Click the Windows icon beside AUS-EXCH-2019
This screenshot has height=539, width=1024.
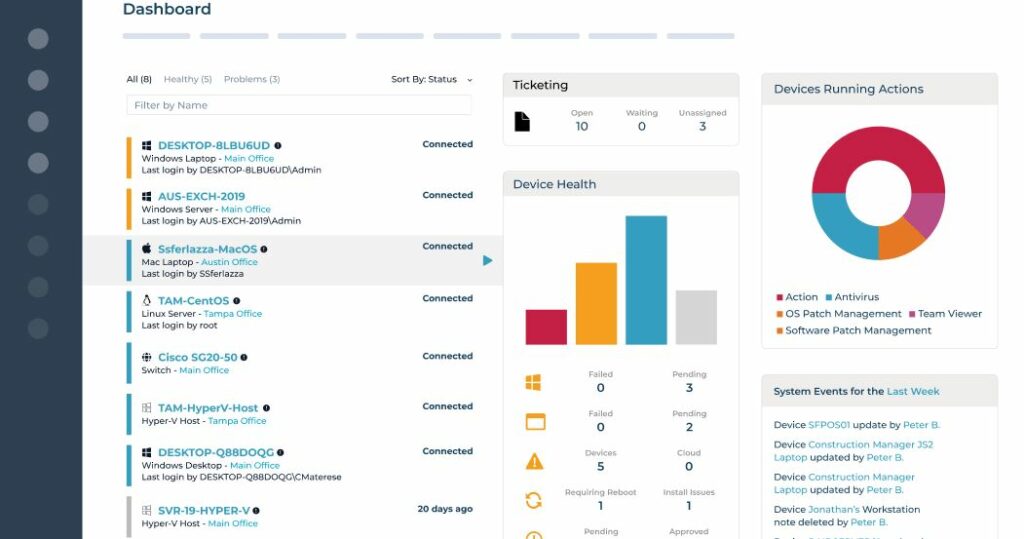(x=146, y=196)
